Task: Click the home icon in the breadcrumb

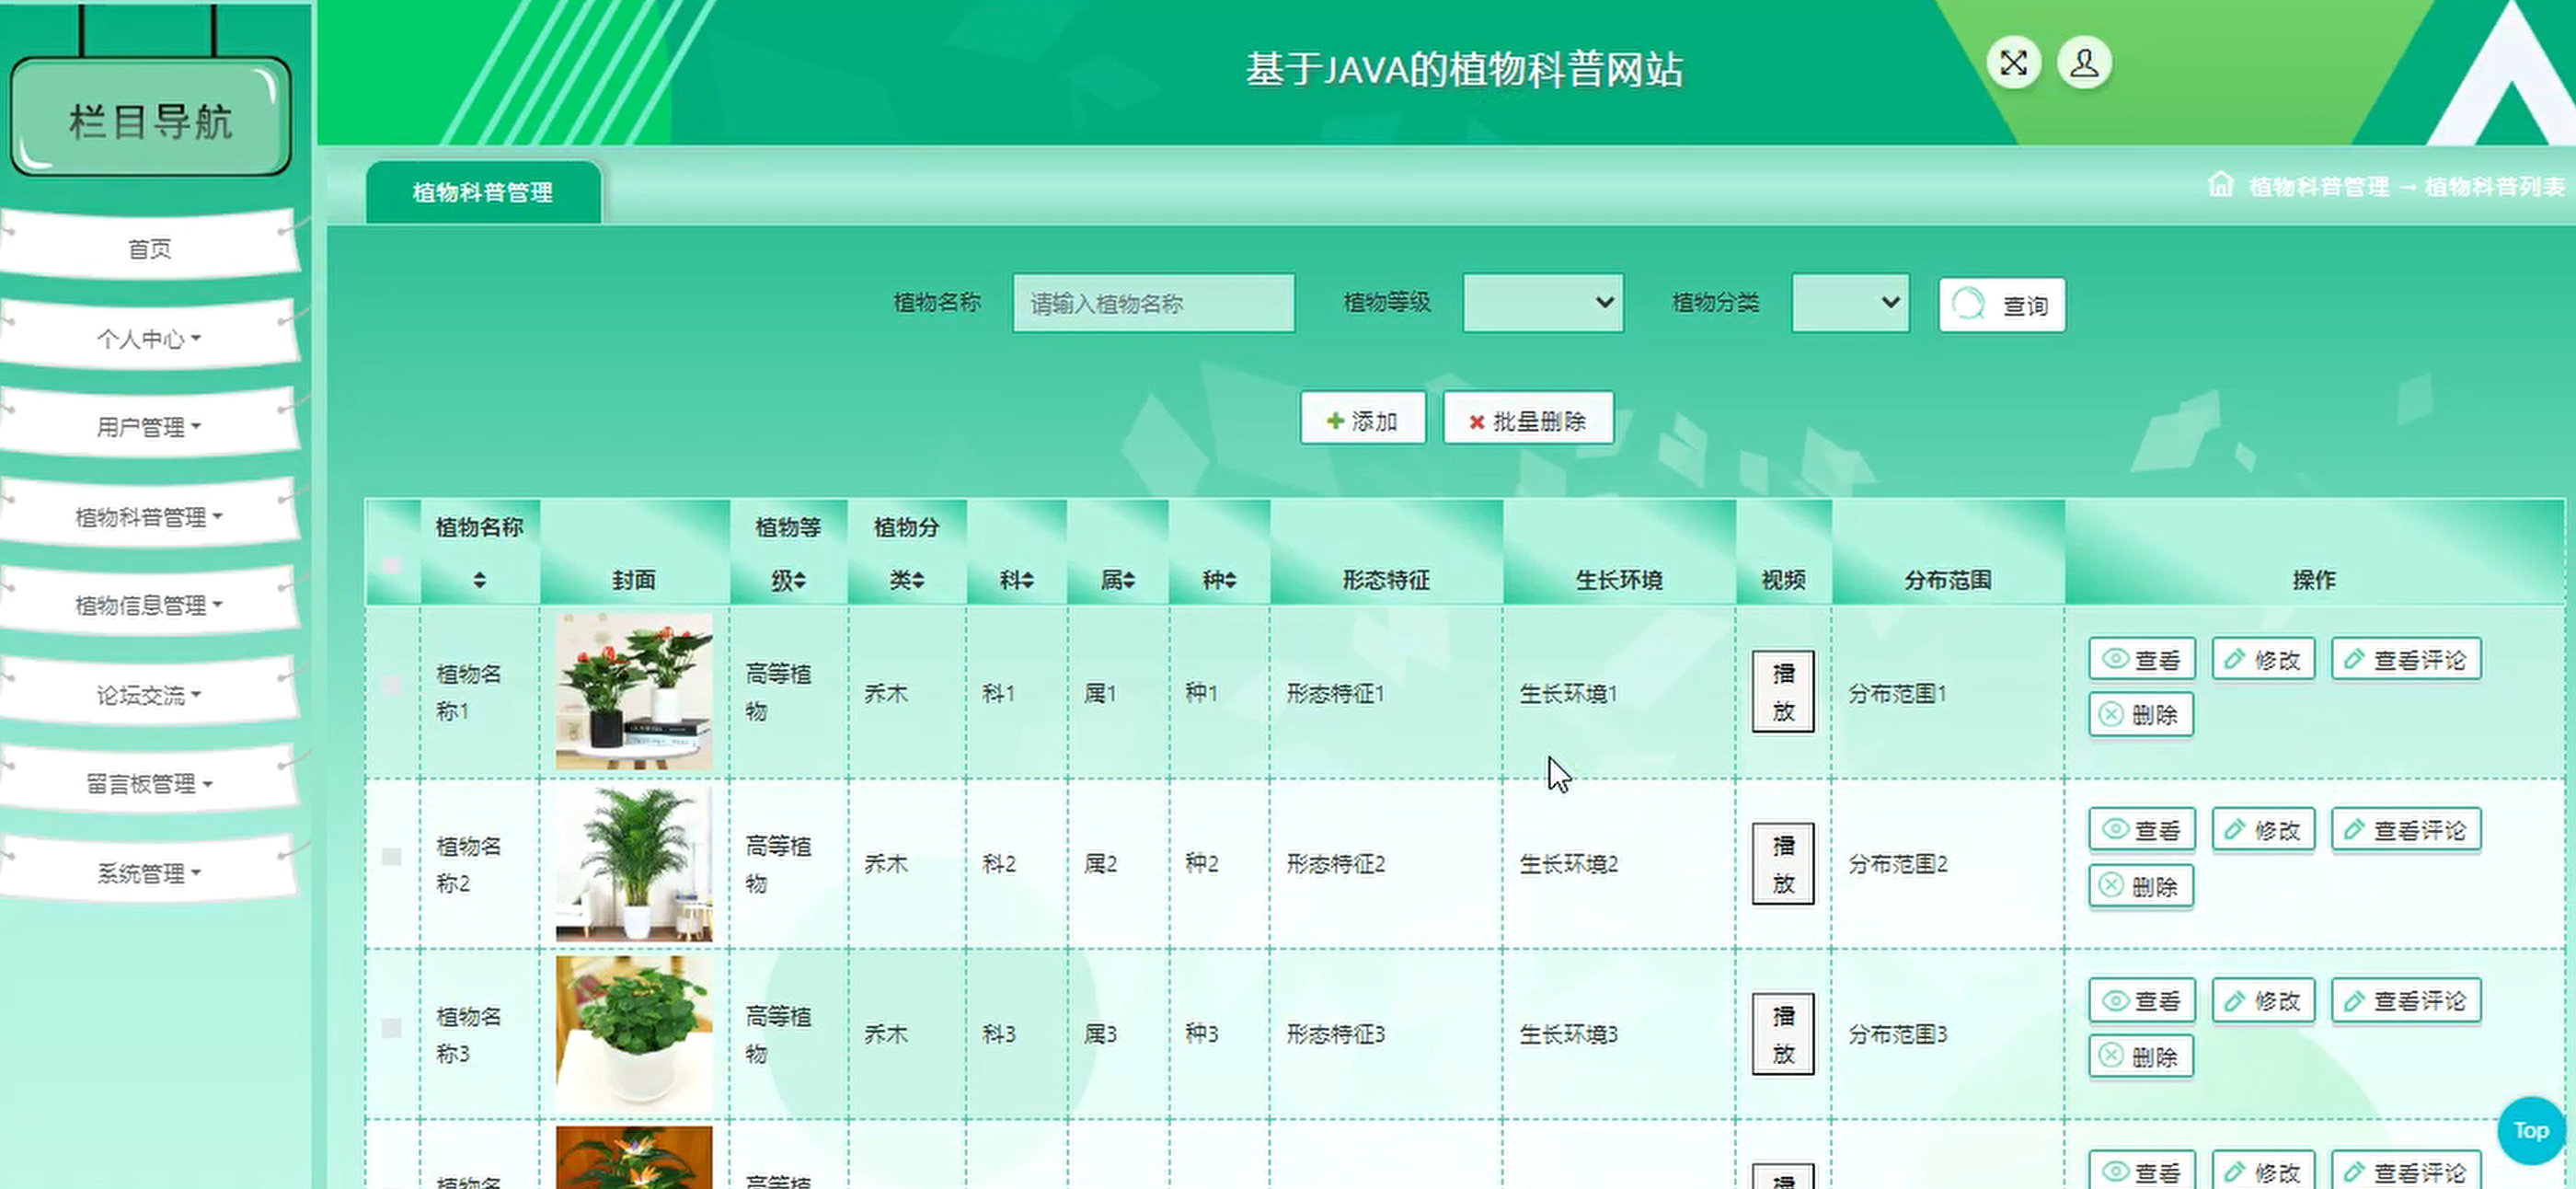Action: [x=2220, y=184]
